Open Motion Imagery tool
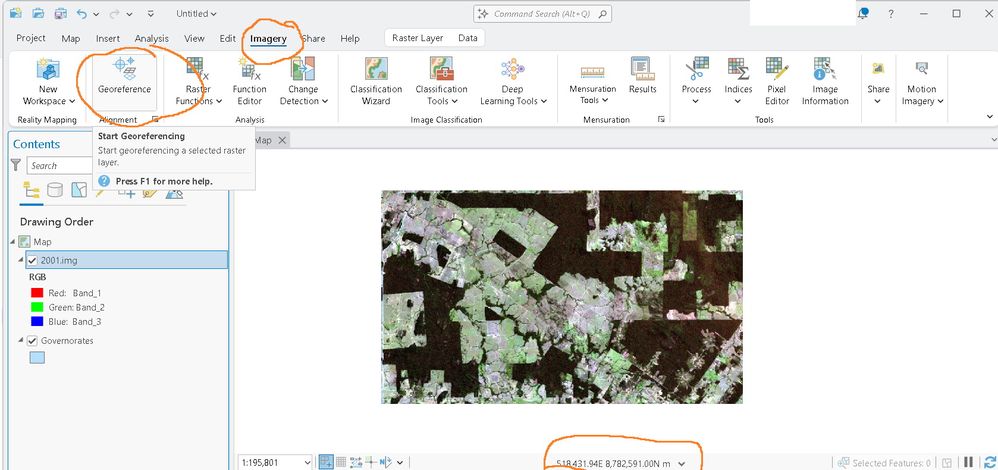 point(922,82)
